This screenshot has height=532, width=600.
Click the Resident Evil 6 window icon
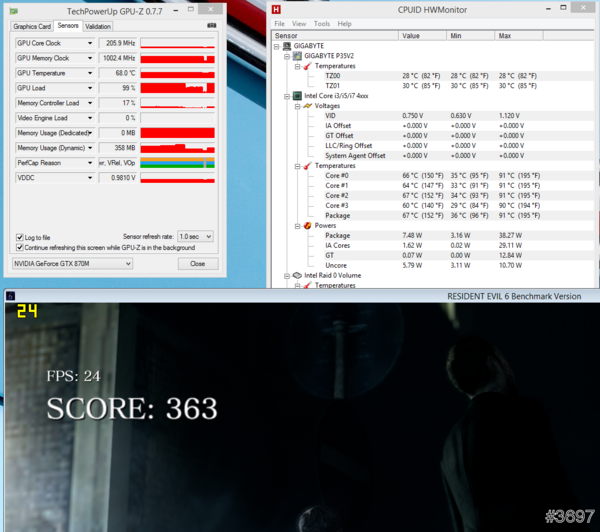(11, 296)
